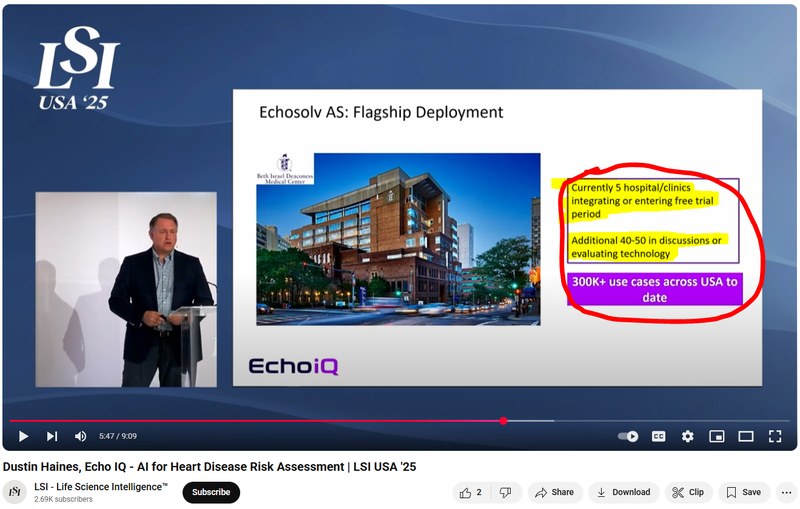Screen dimensions: 800x509
Task: Open the video settings gear
Action: coord(687,436)
